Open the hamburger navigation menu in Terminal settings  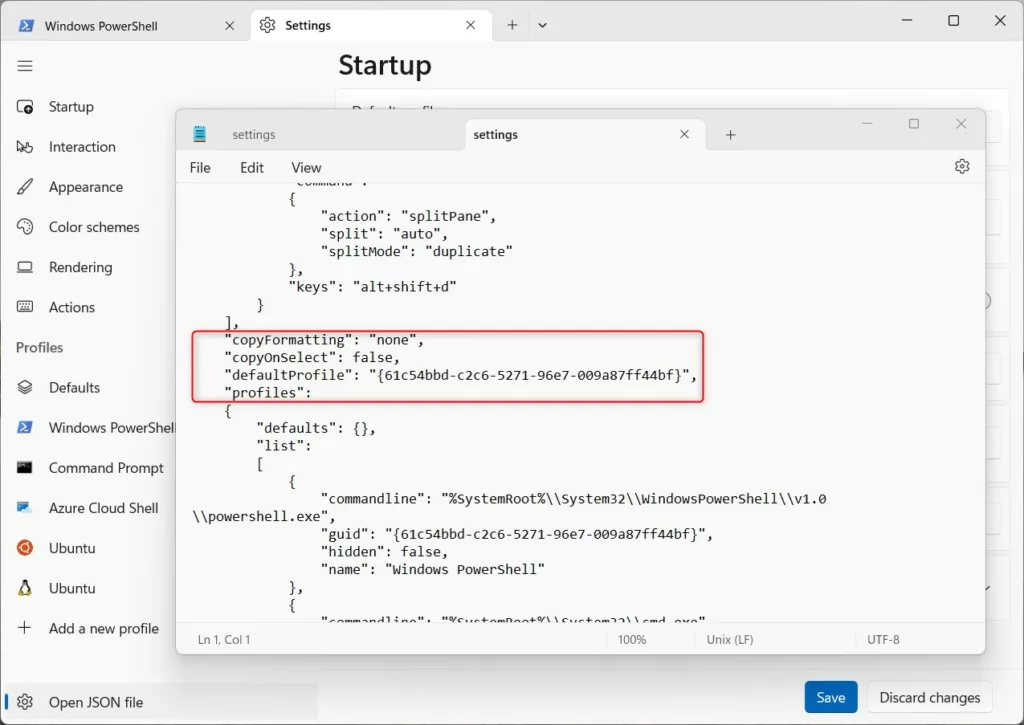(25, 66)
